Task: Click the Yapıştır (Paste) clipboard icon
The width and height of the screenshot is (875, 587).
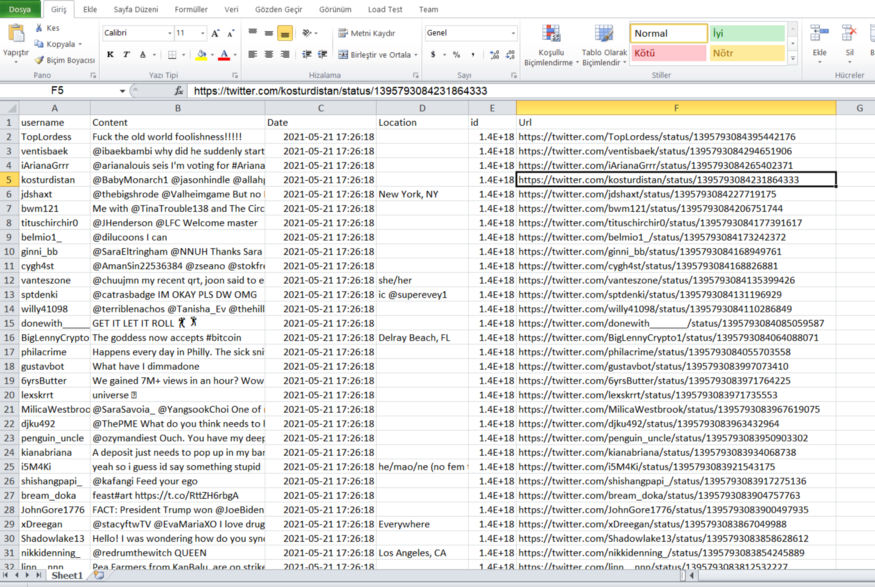Action: (16, 34)
